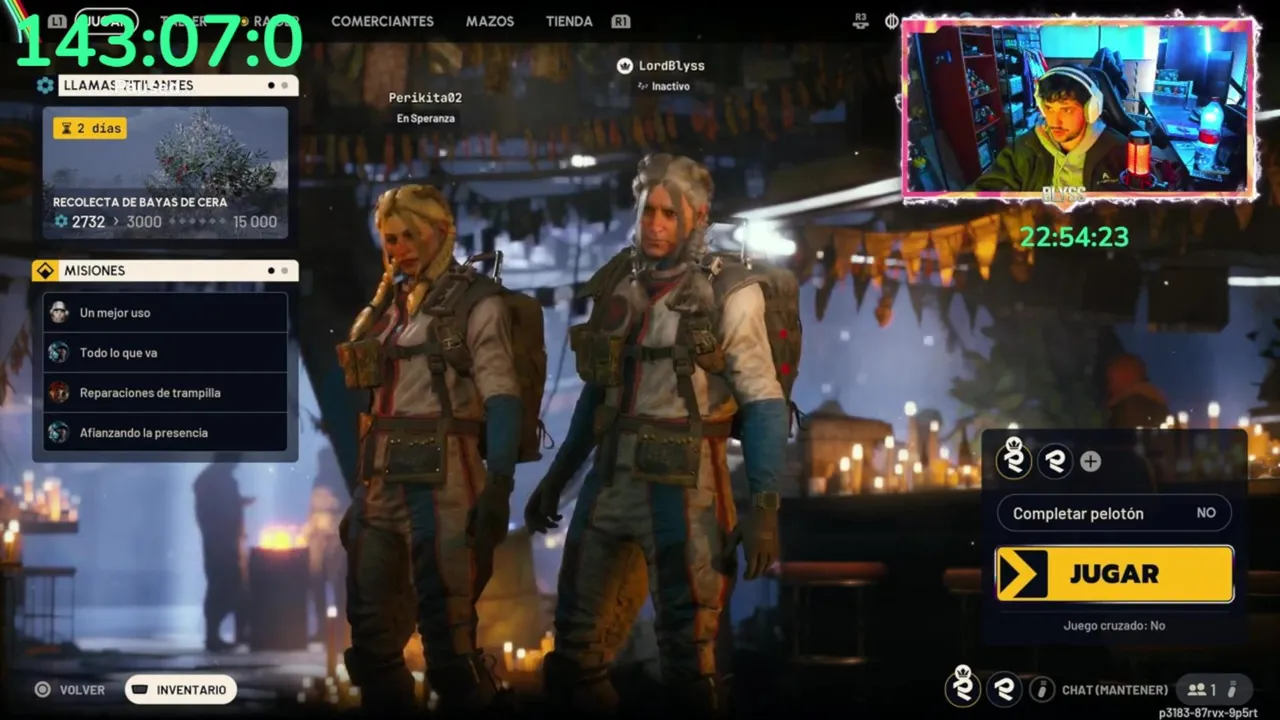Click the 2732 event points value
The image size is (1280, 720).
pos(88,222)
